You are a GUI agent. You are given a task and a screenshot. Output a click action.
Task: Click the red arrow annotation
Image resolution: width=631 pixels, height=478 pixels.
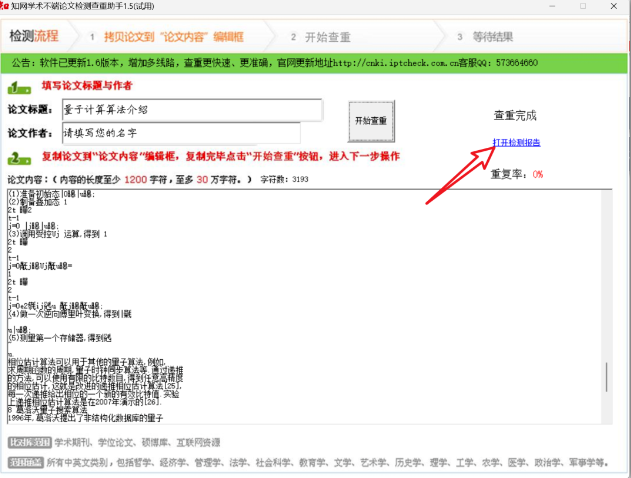458,175
